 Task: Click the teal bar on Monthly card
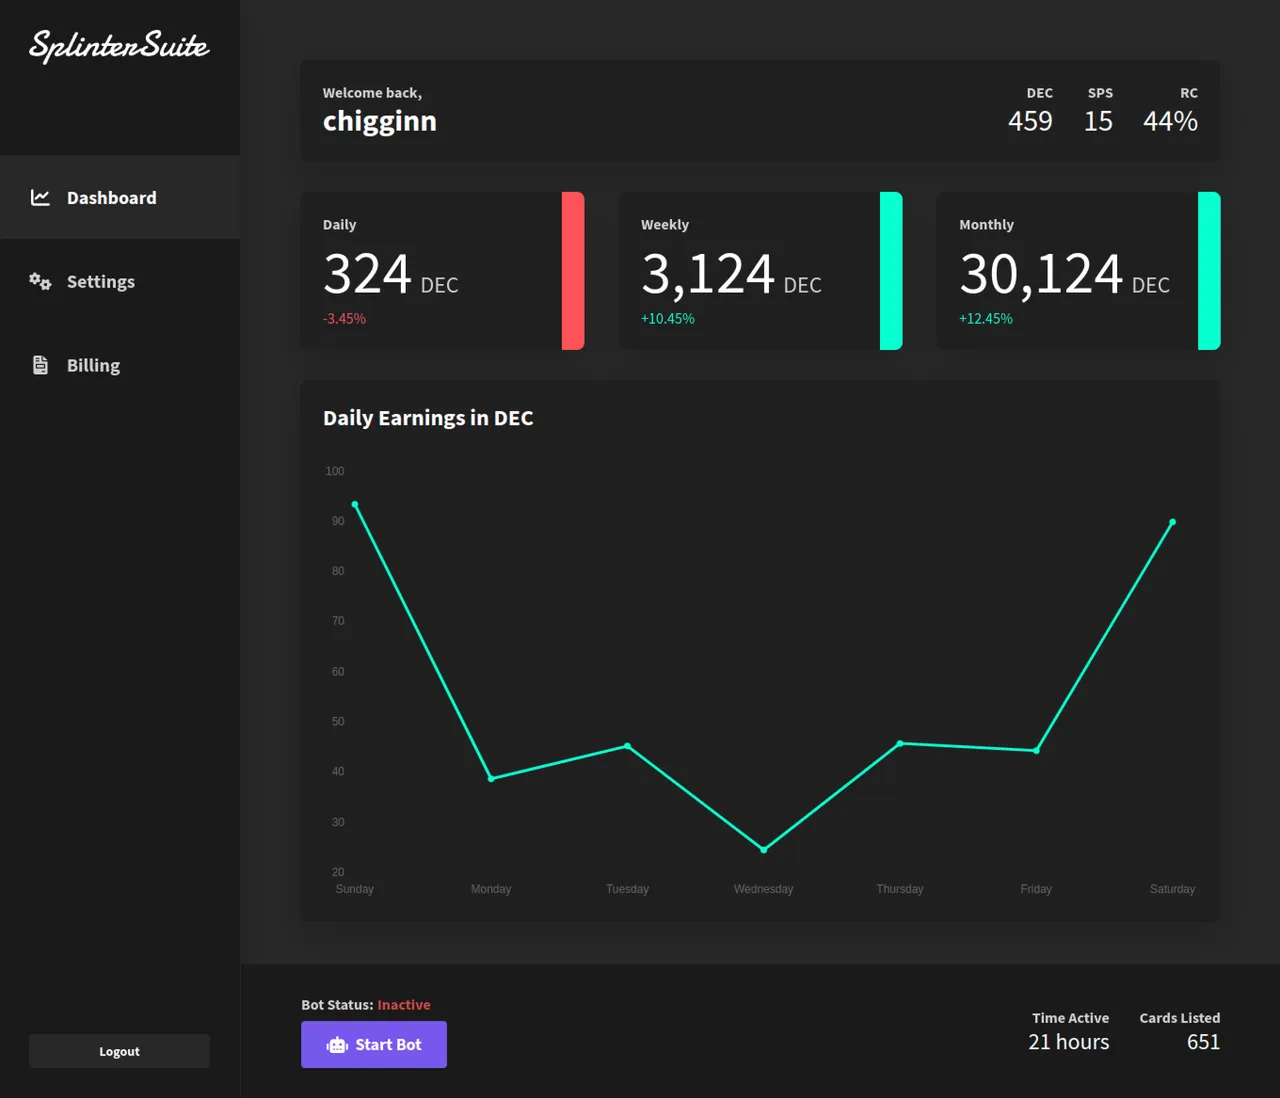click(1209, 271)
